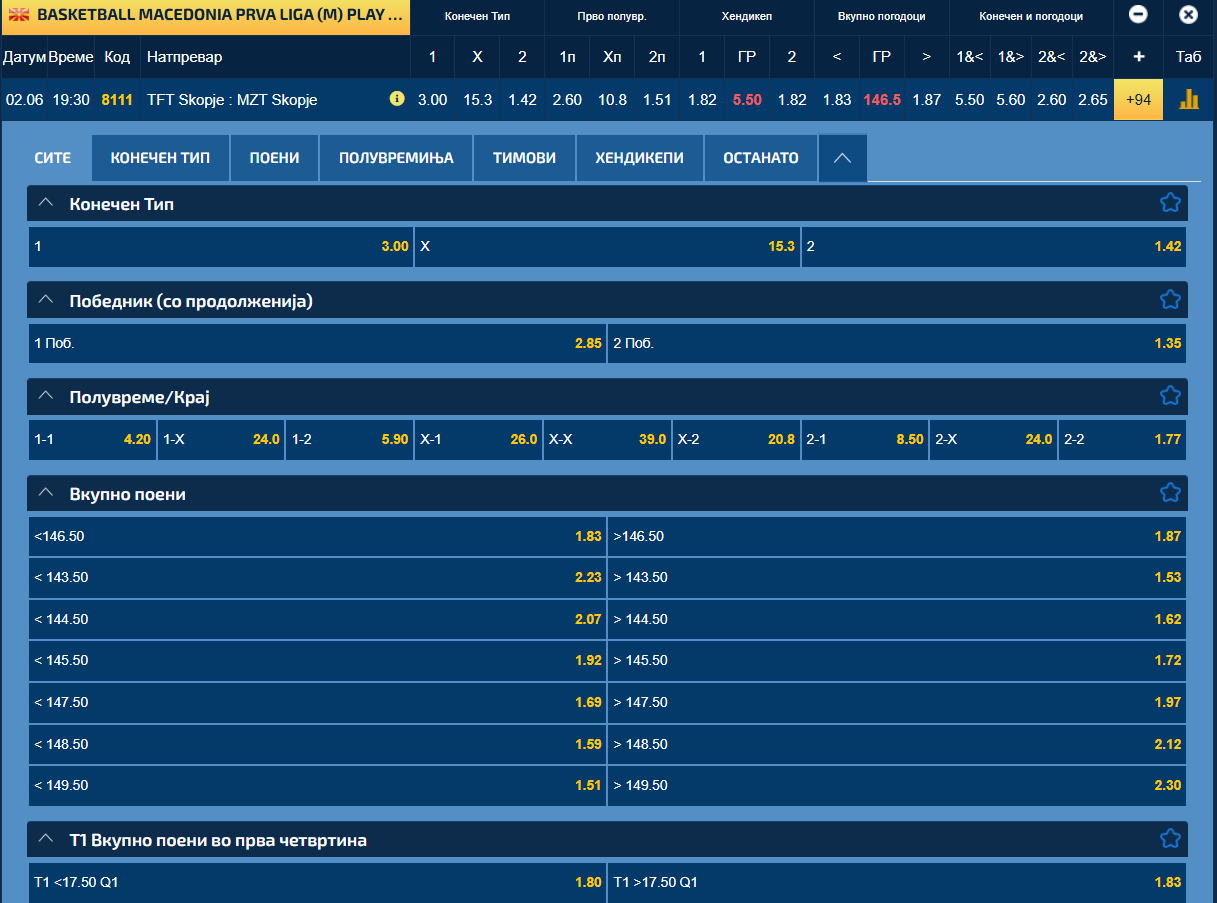Choose halftime/fulltime 2-X at 24.0 in panel
The height and width of the screenshot is (903, 1217).
tap(993, 439)
